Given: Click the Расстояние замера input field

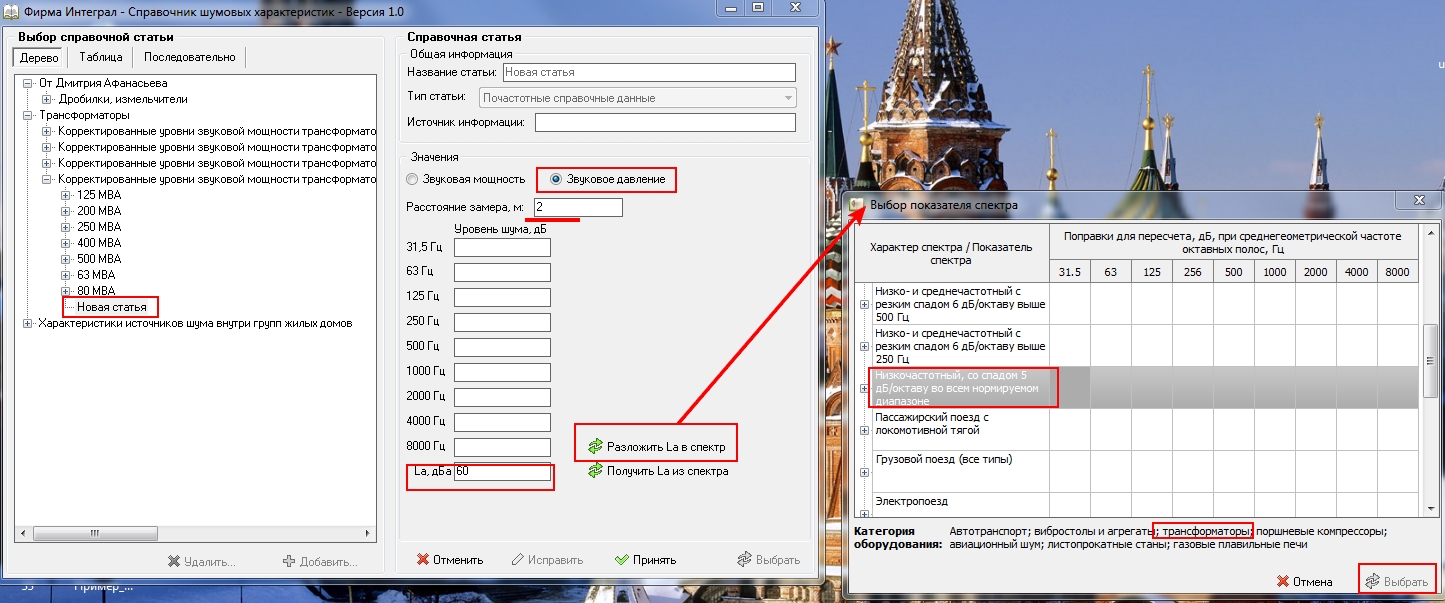Looking at the screenshot, I should tap(577, 207).
